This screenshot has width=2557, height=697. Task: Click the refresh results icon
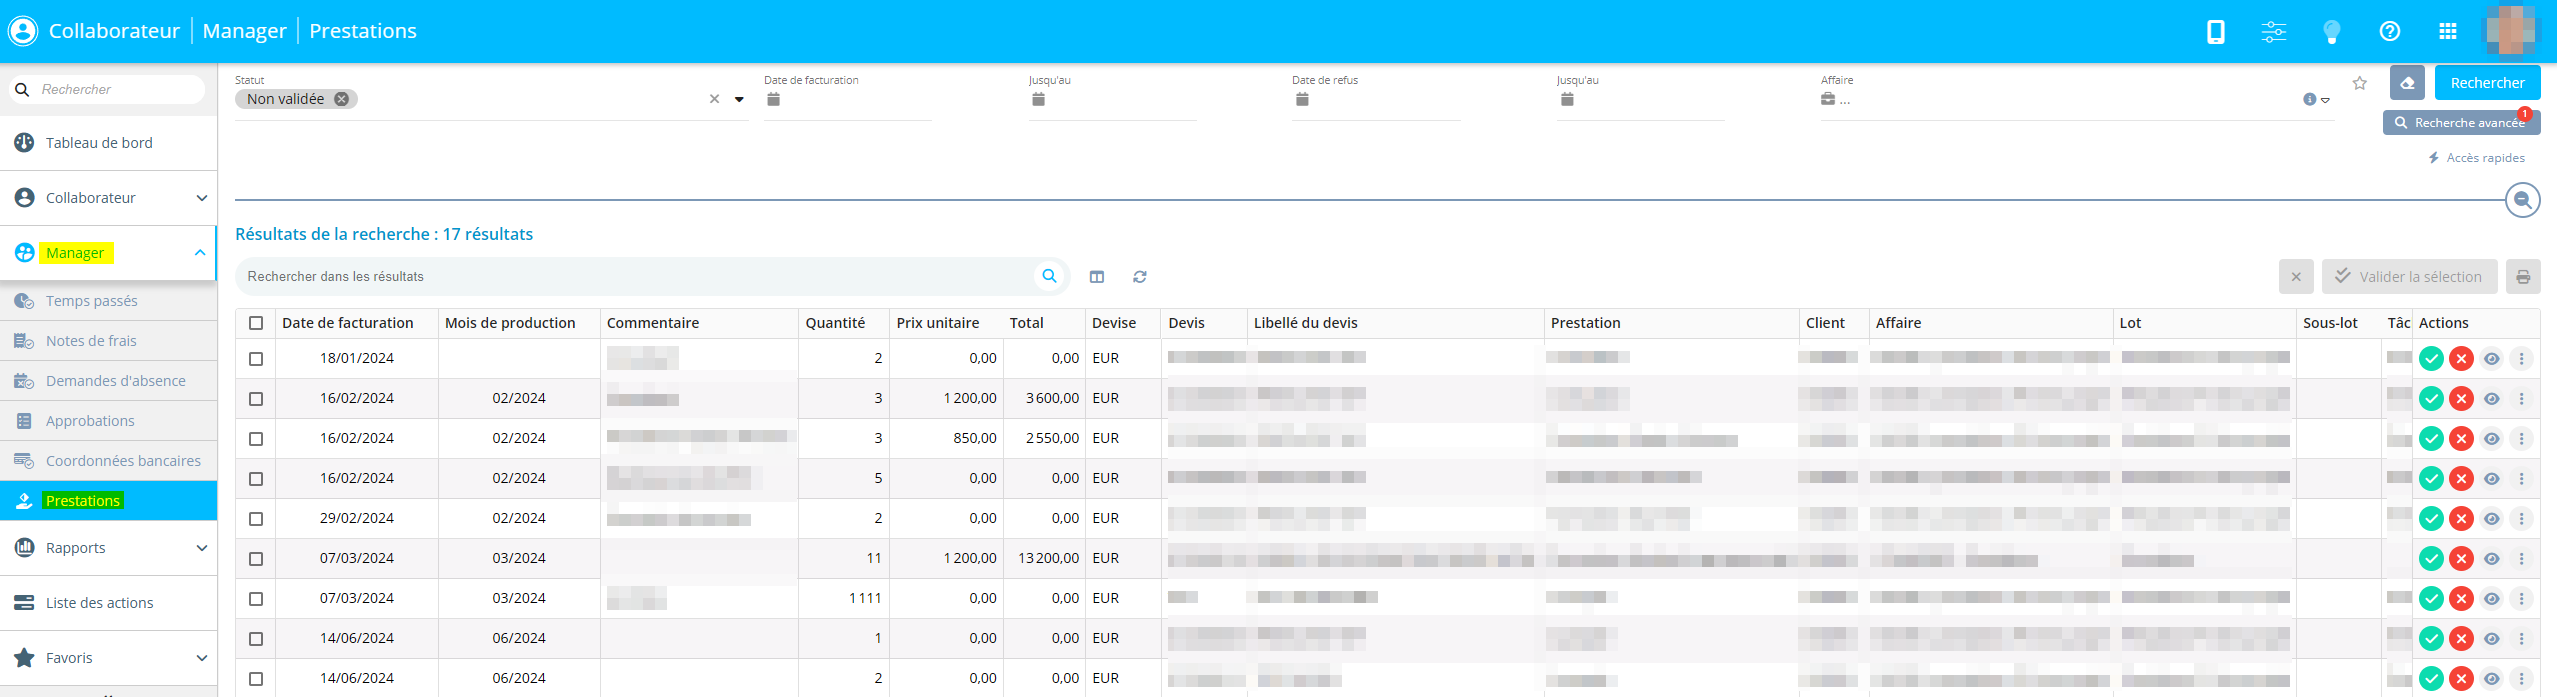[x=1139, y=277]
